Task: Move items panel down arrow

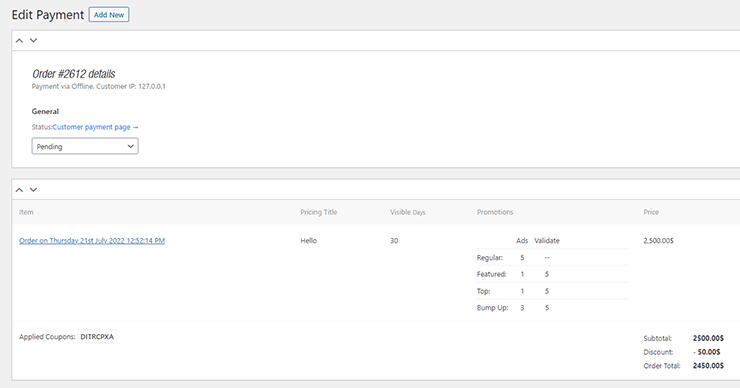Action: tap(34, 190)
